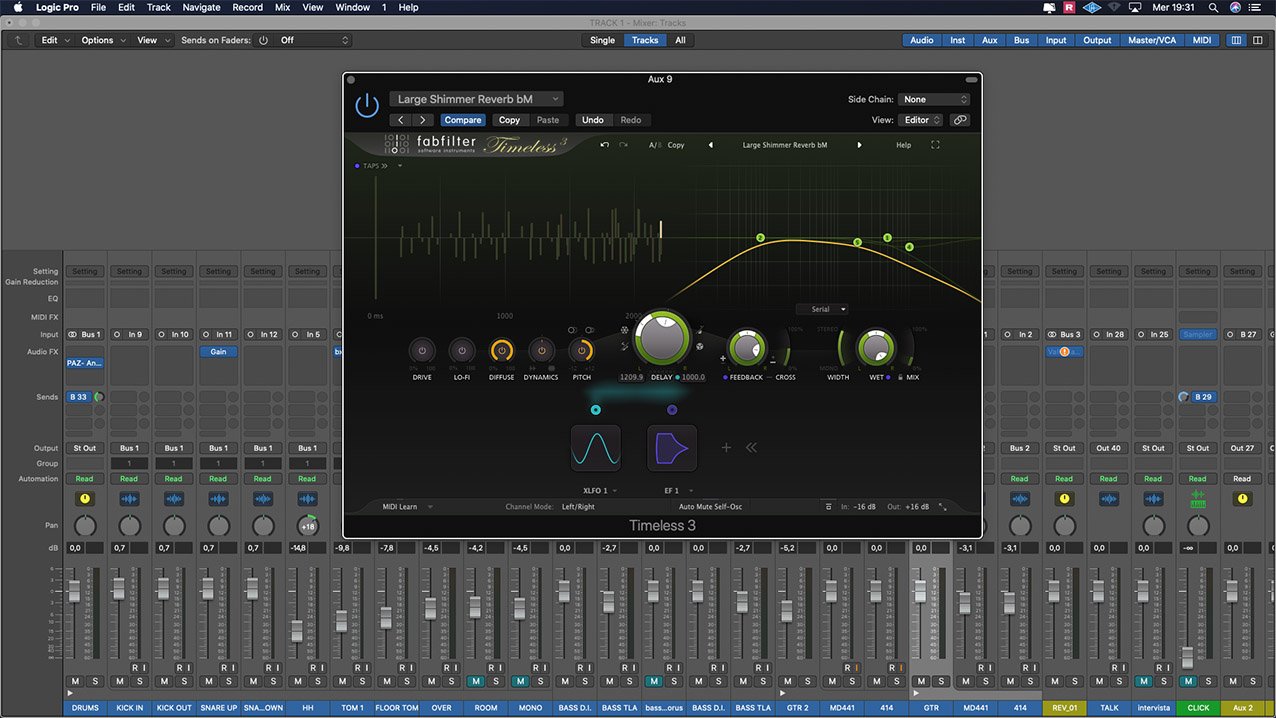Toggle FabFilter full screen mode icon
The height and width of the screenshot is (718, 1276).
(x=935, y=145)
